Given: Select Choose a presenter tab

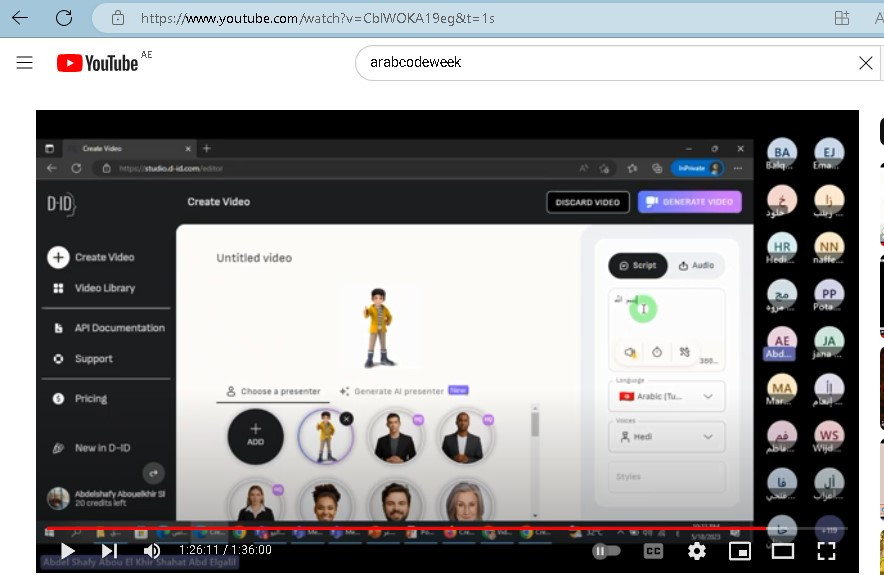Looking at the screenshot, I should [x=273, y=391].
